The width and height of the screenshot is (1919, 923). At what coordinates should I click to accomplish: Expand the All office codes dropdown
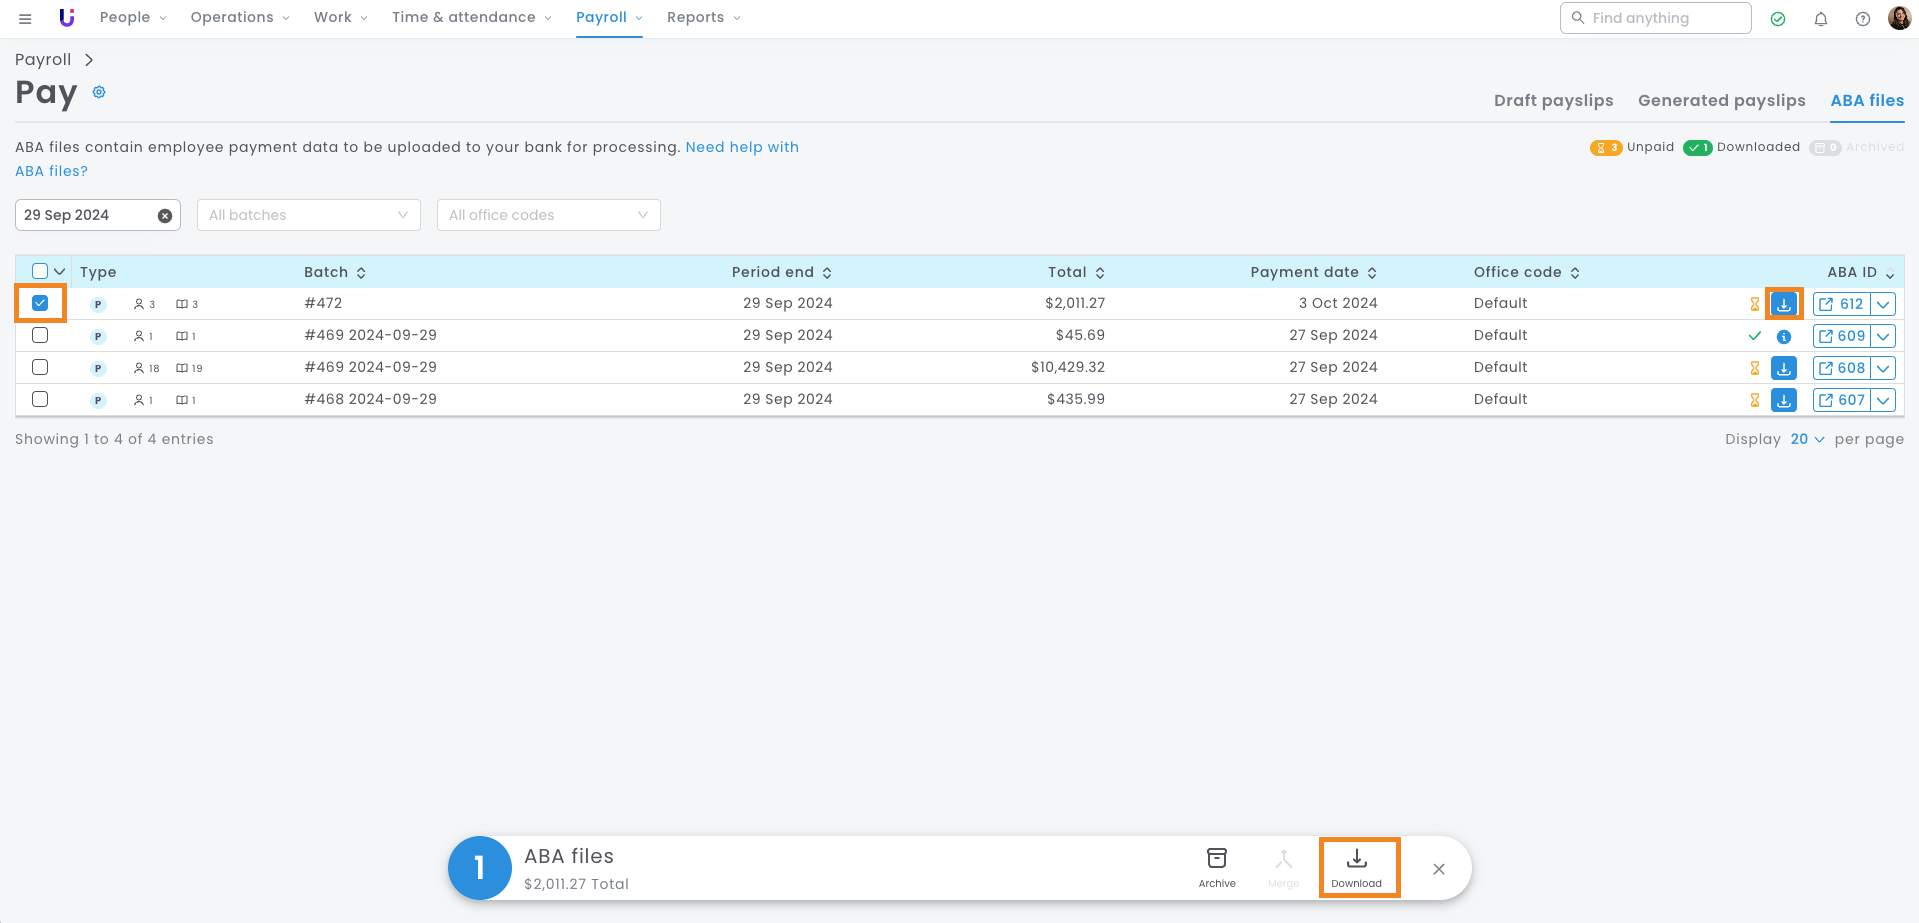[548, 215]
